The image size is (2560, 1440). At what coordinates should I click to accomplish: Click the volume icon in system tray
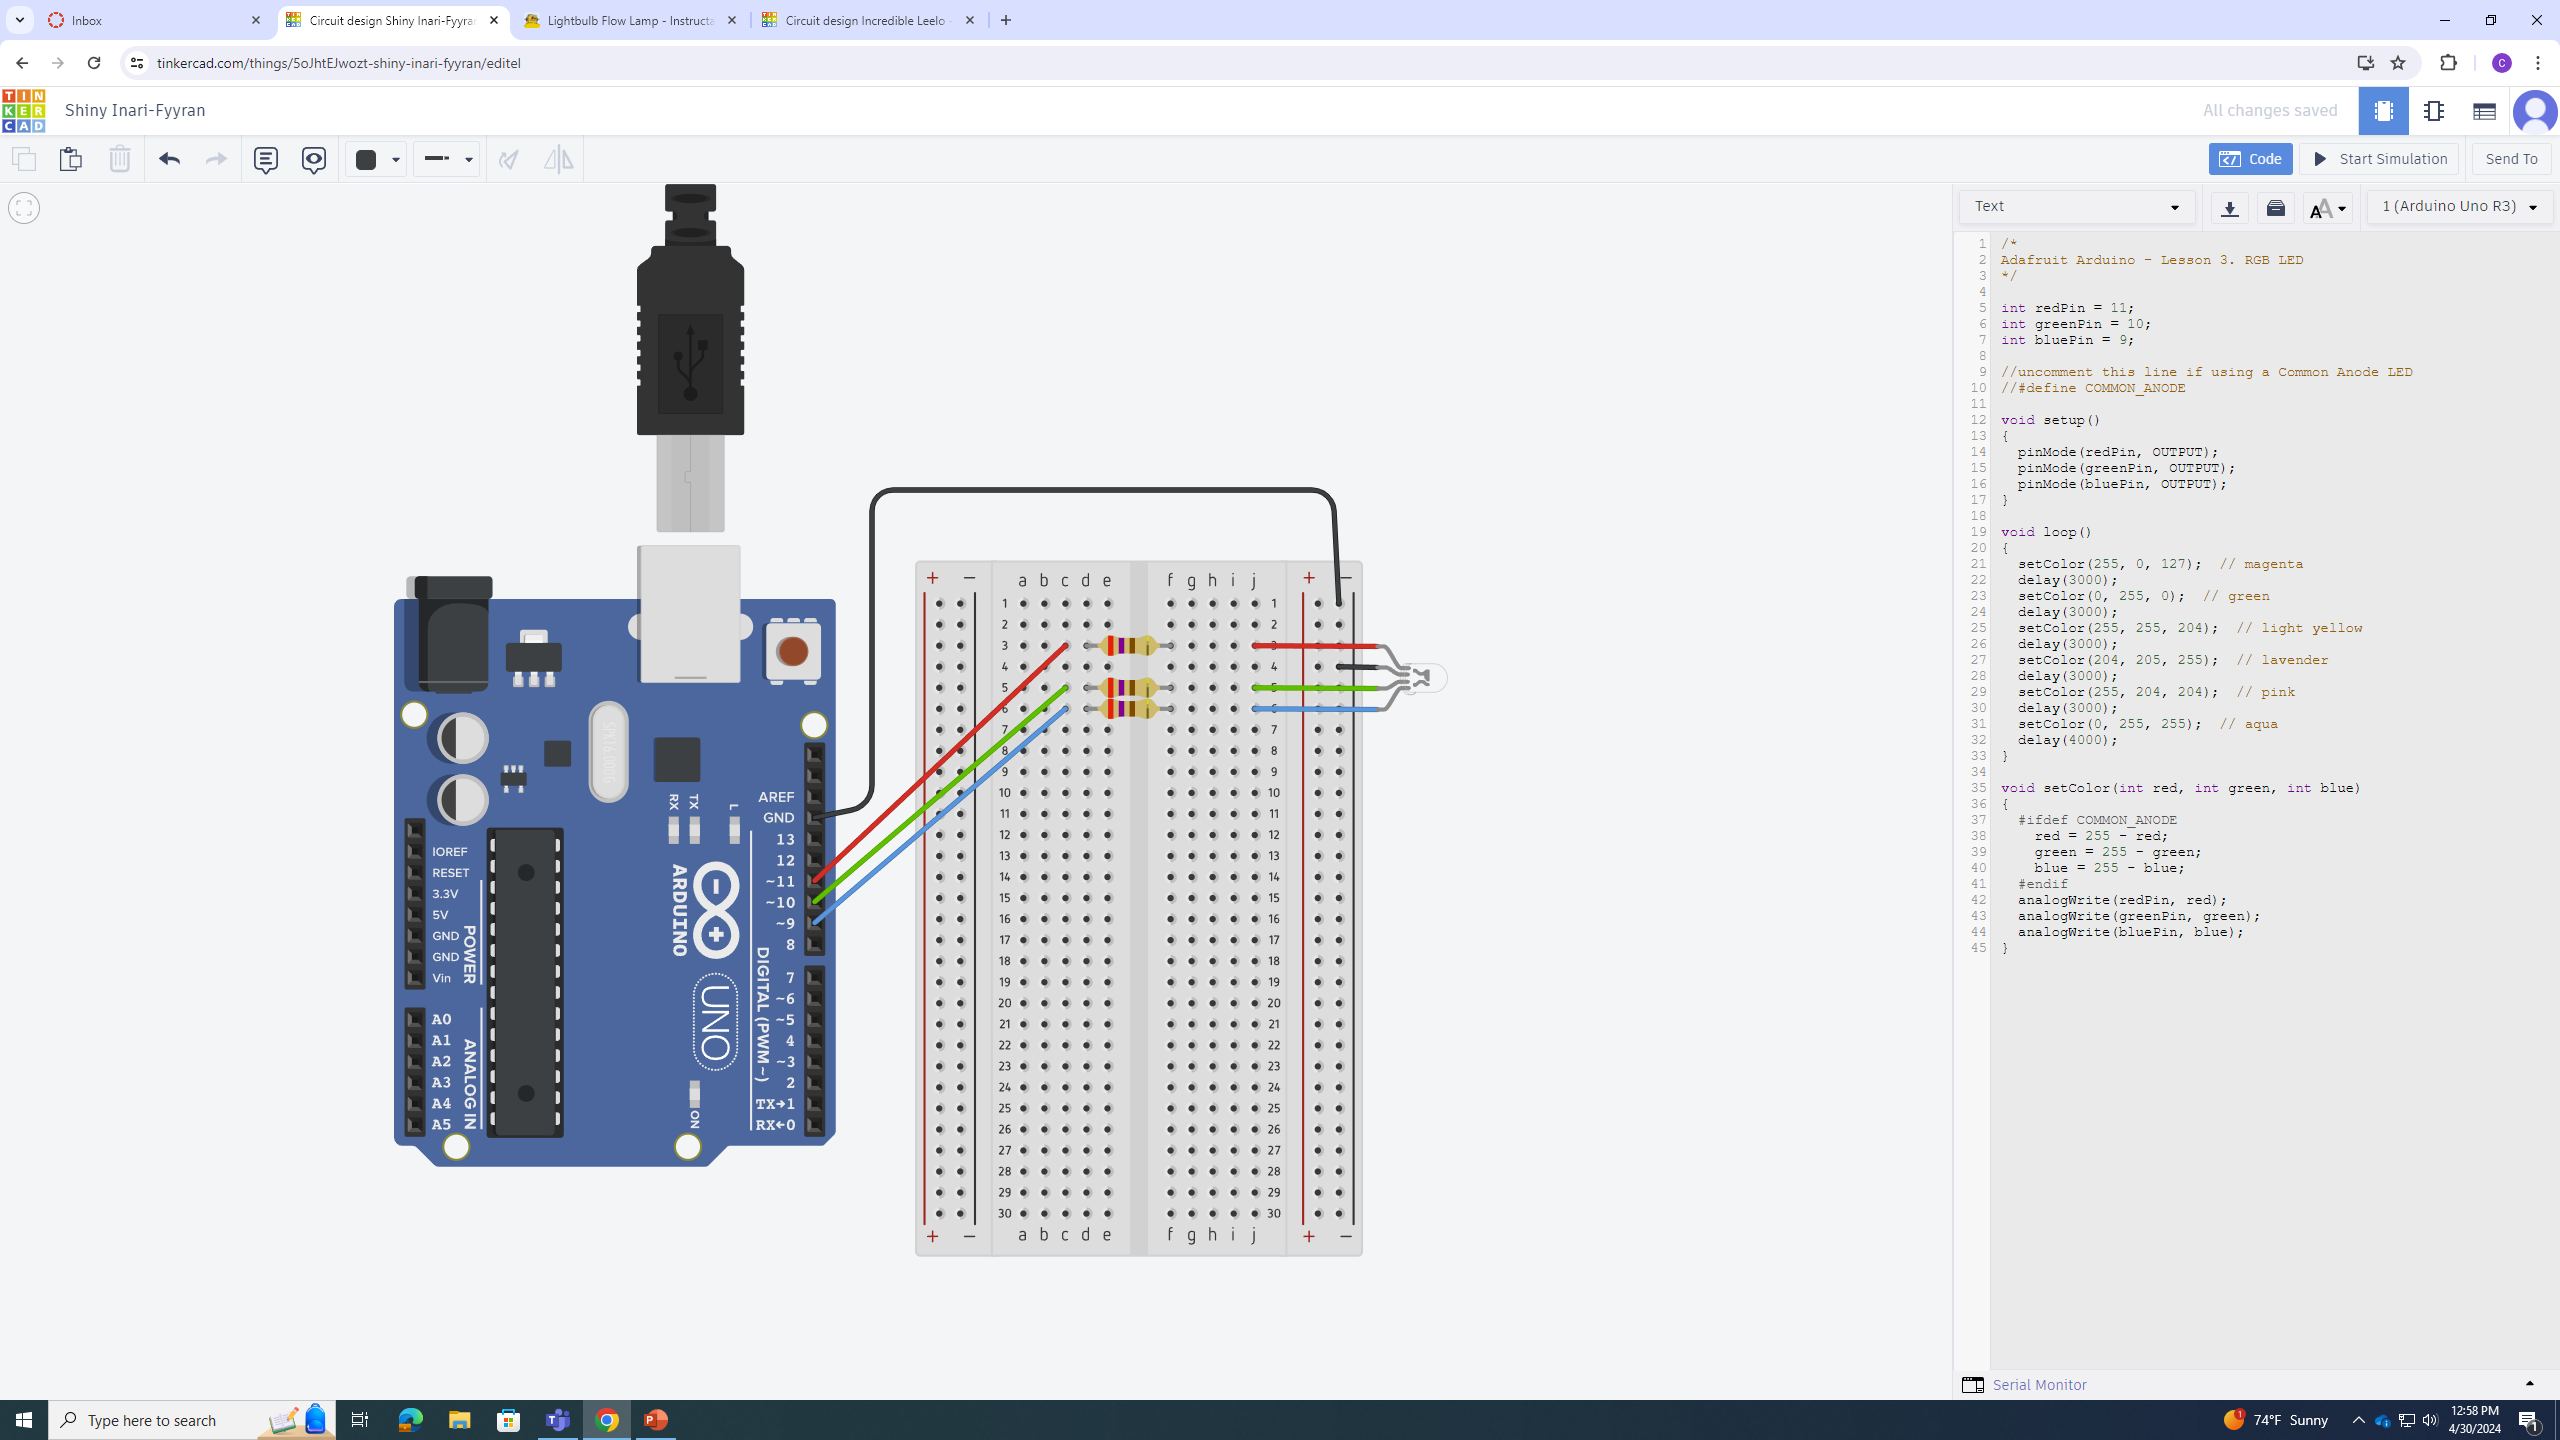(x=2430, y=1420)
